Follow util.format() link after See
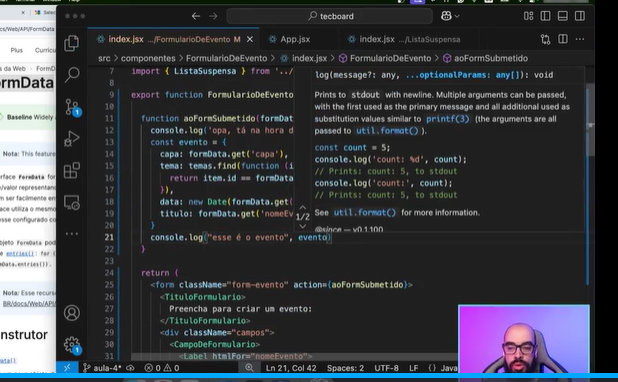The width and height of the screenshot is (618, 382). point(365,212)
